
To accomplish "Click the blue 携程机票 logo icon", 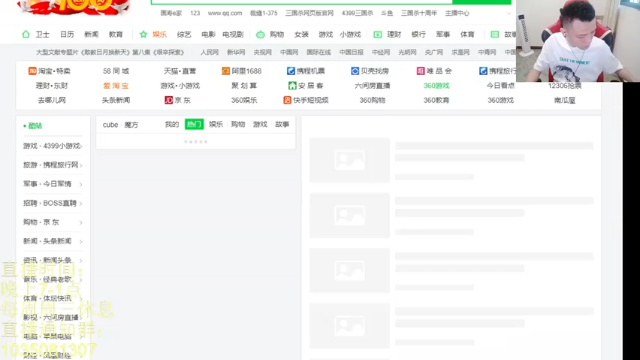I will [291, 71].
